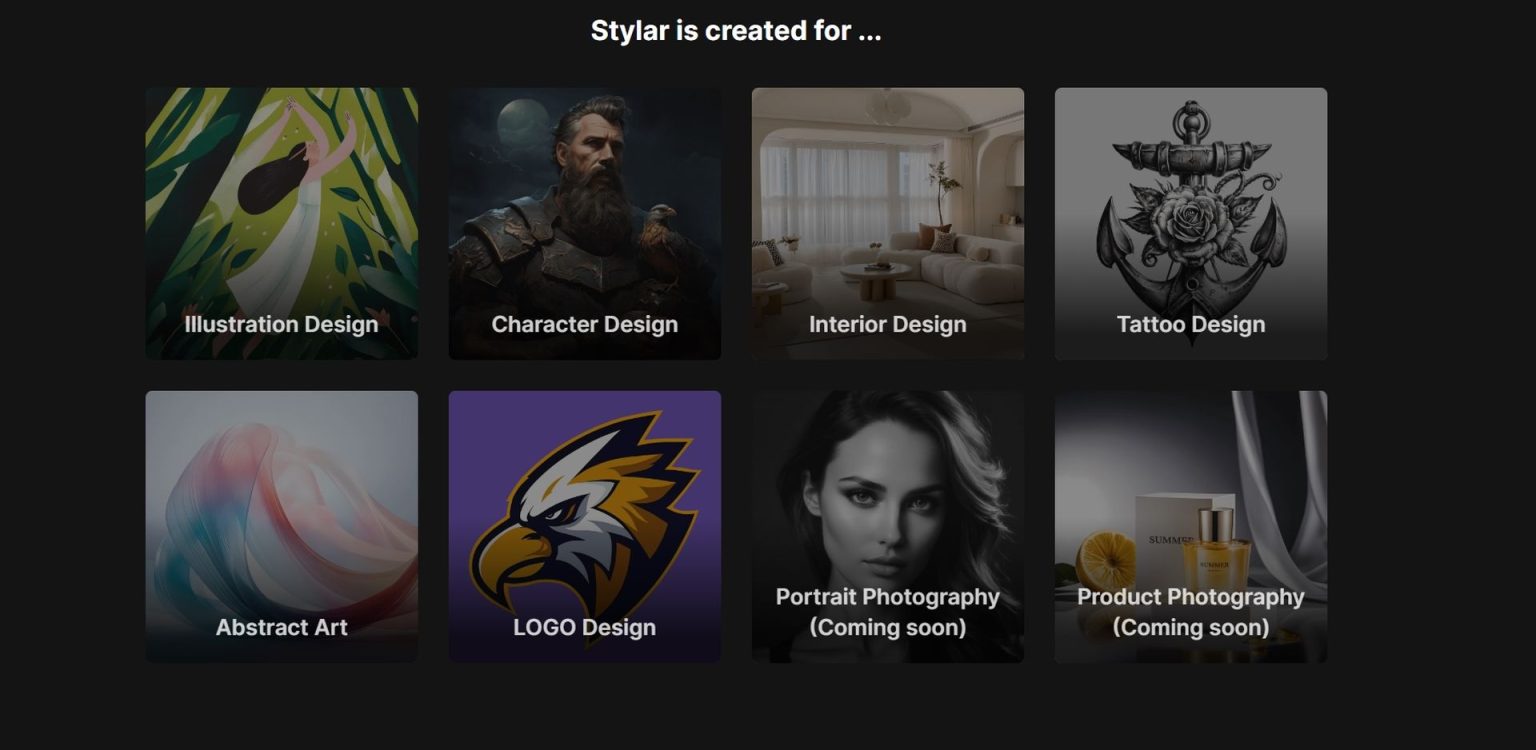Click the LOGO Design label text
The width and height of the screenshot is (1536, 750).
(584, 627)
